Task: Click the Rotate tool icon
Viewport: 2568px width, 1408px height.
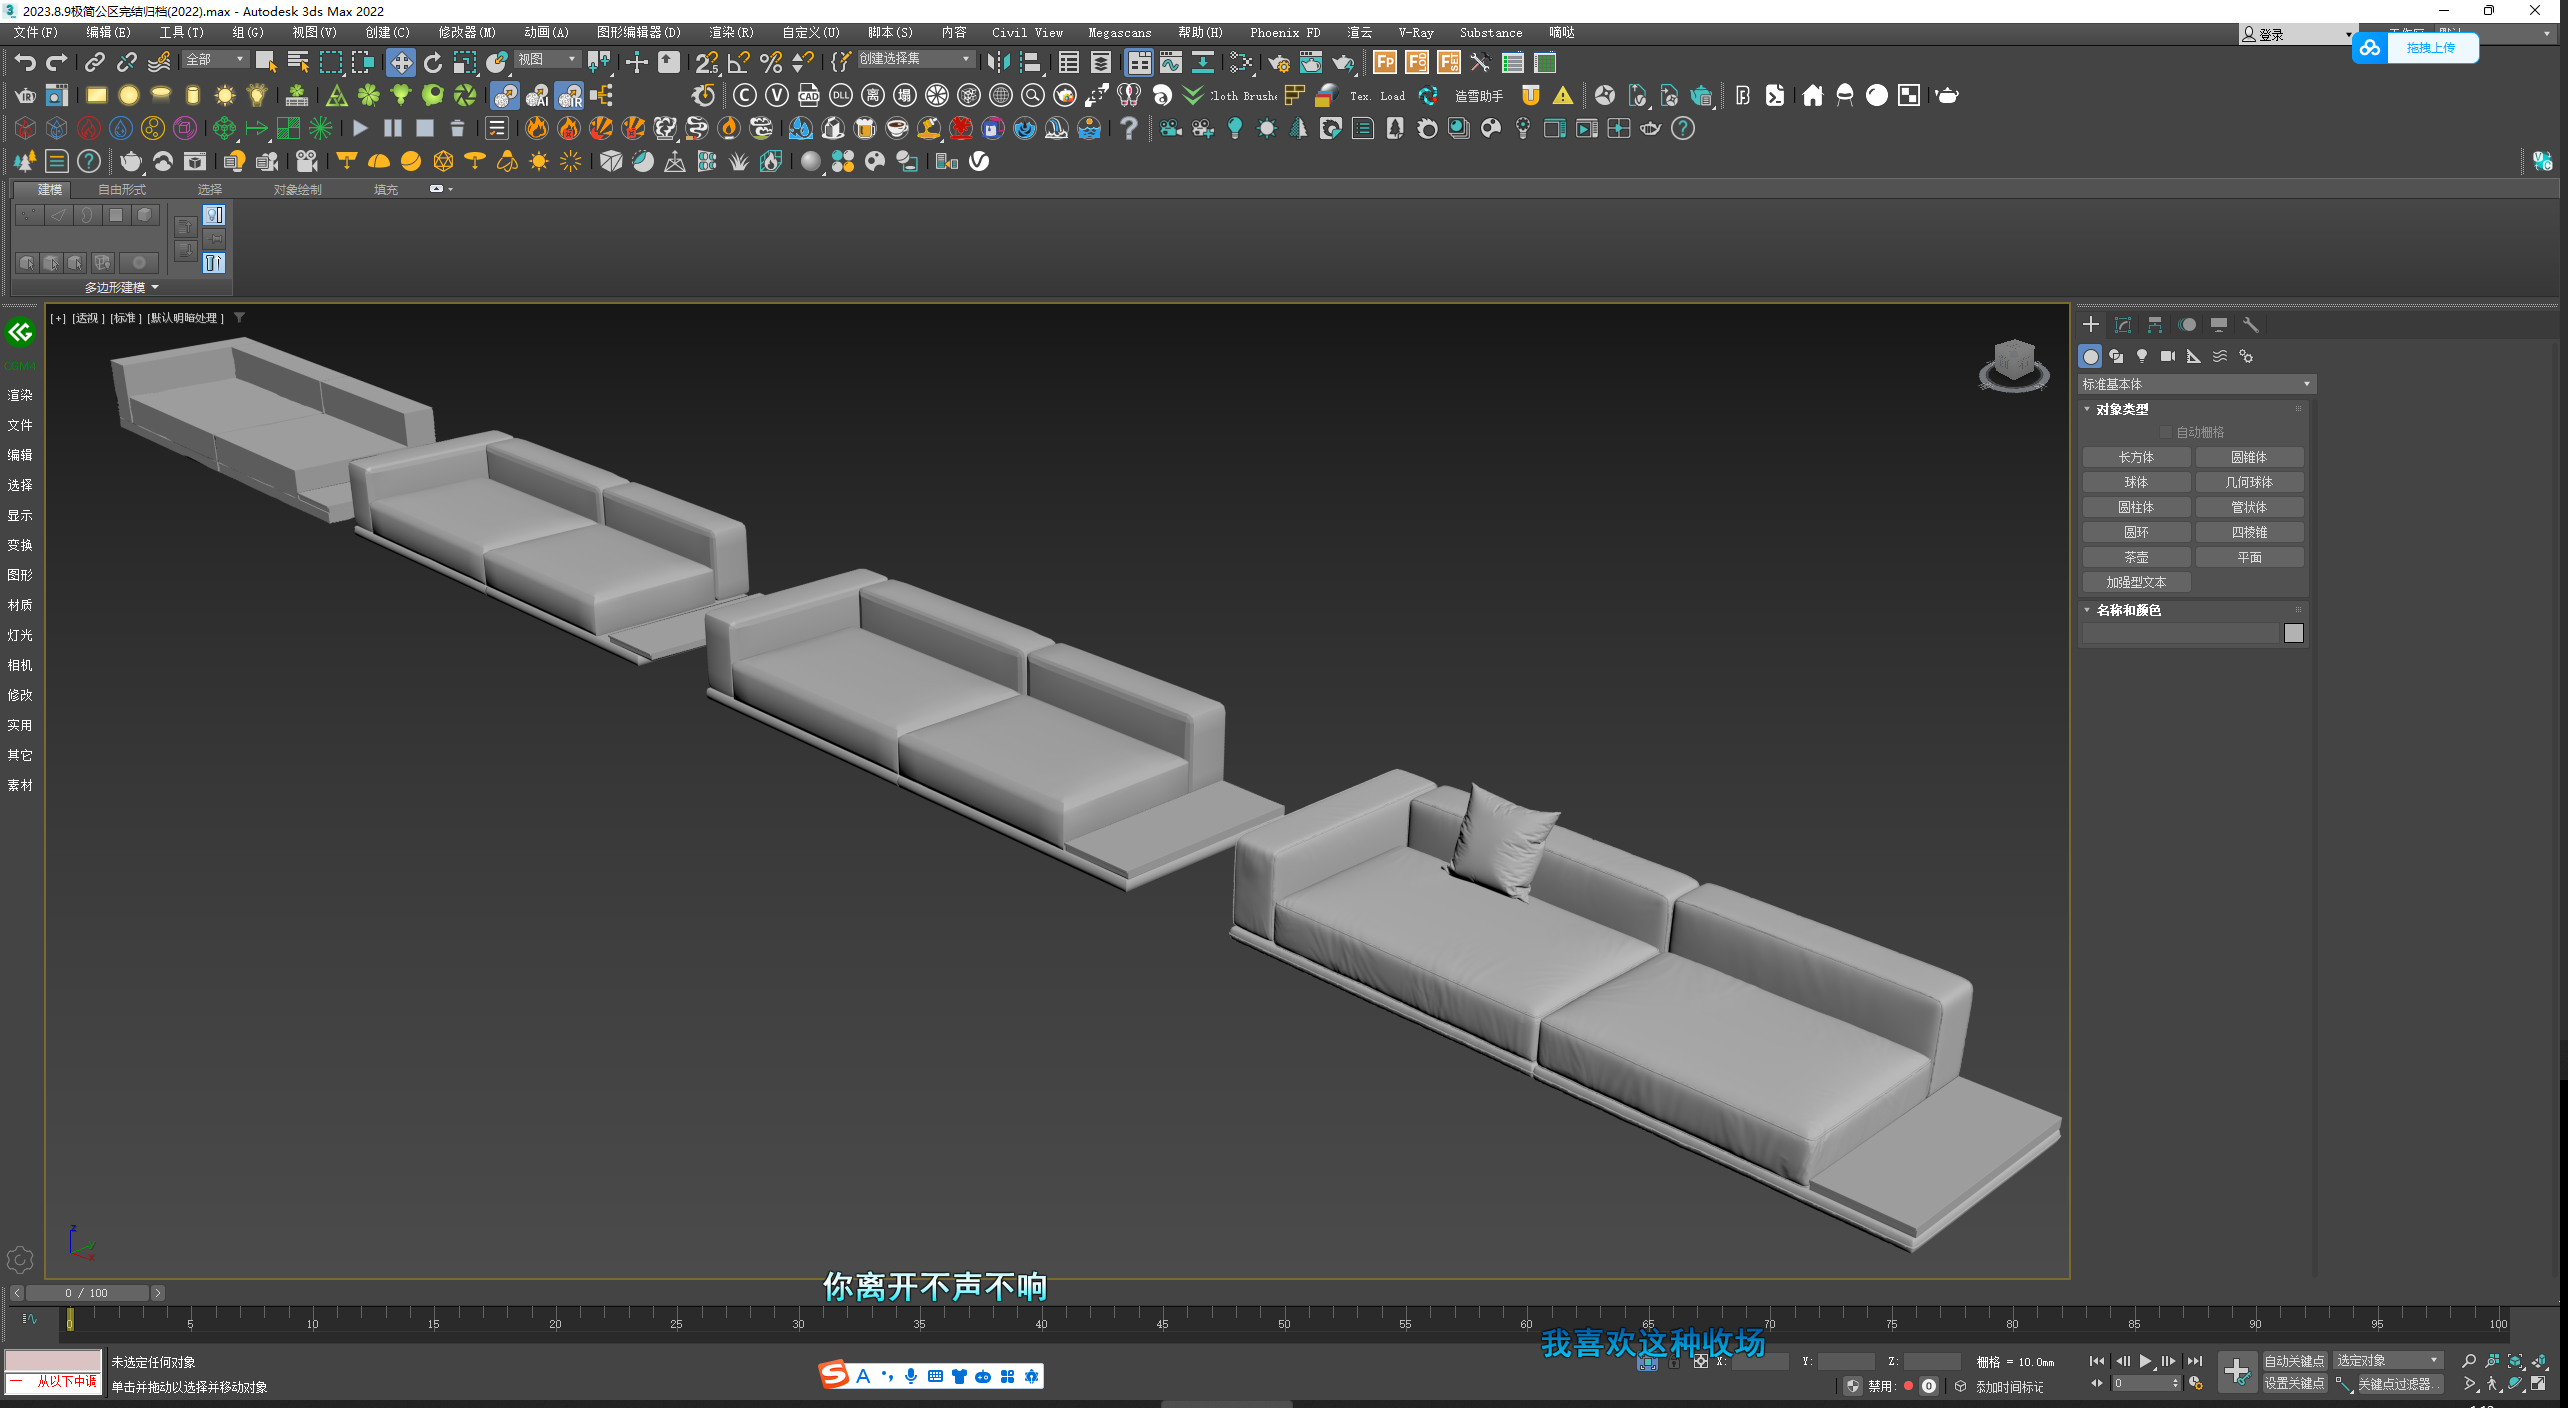Action: click(x=432, y=63)
